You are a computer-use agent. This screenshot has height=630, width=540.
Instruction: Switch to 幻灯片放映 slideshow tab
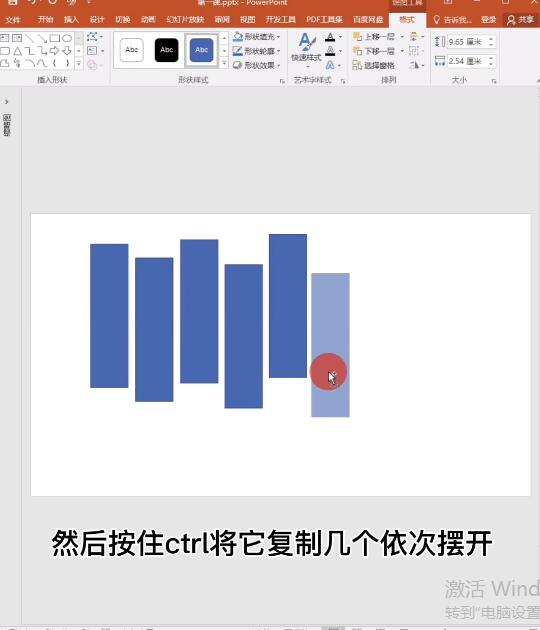(x=185, y=20)
